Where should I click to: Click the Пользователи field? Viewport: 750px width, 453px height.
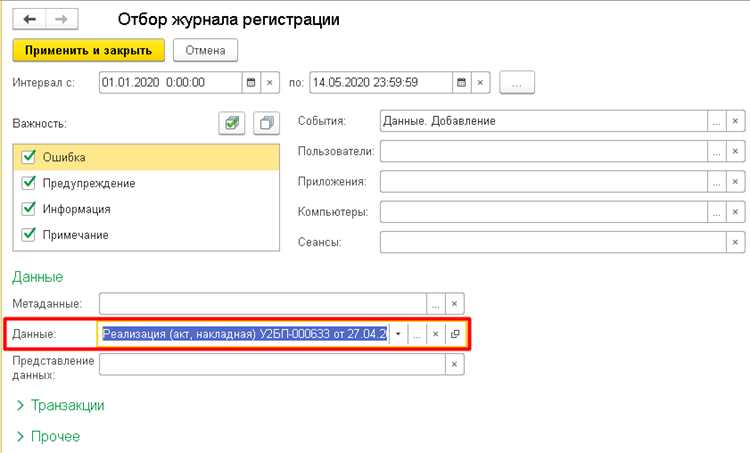tap(543, 151)
